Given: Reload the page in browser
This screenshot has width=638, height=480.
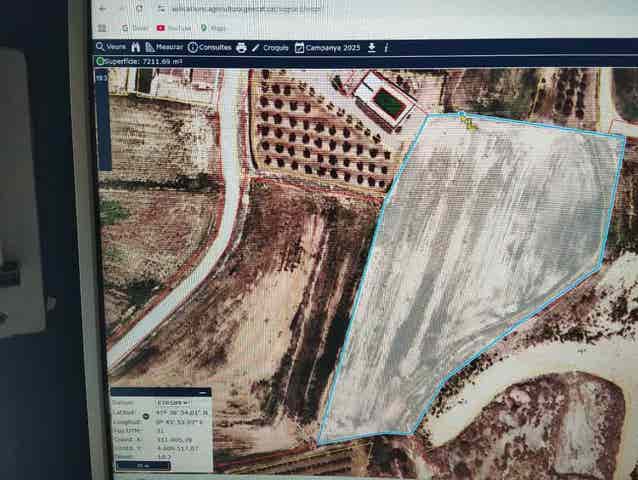Looking at the screenshot, I should (139, 8).
